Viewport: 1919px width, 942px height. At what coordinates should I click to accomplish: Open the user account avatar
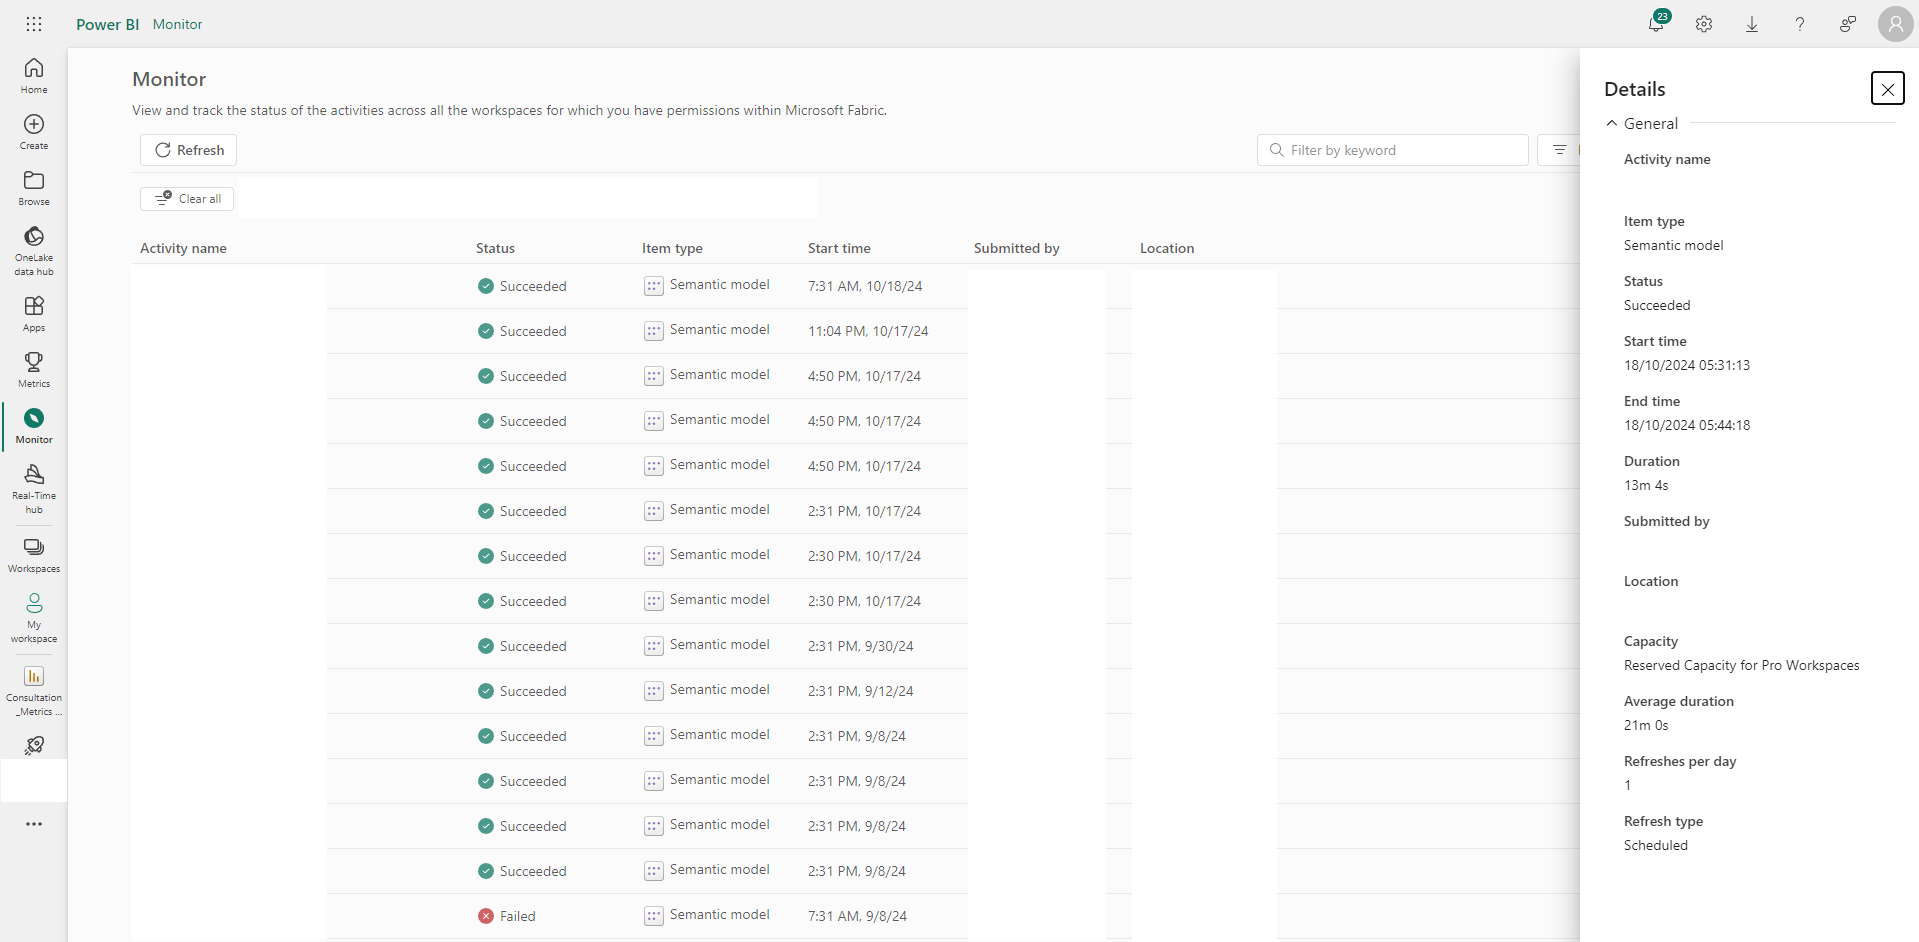1895,24
